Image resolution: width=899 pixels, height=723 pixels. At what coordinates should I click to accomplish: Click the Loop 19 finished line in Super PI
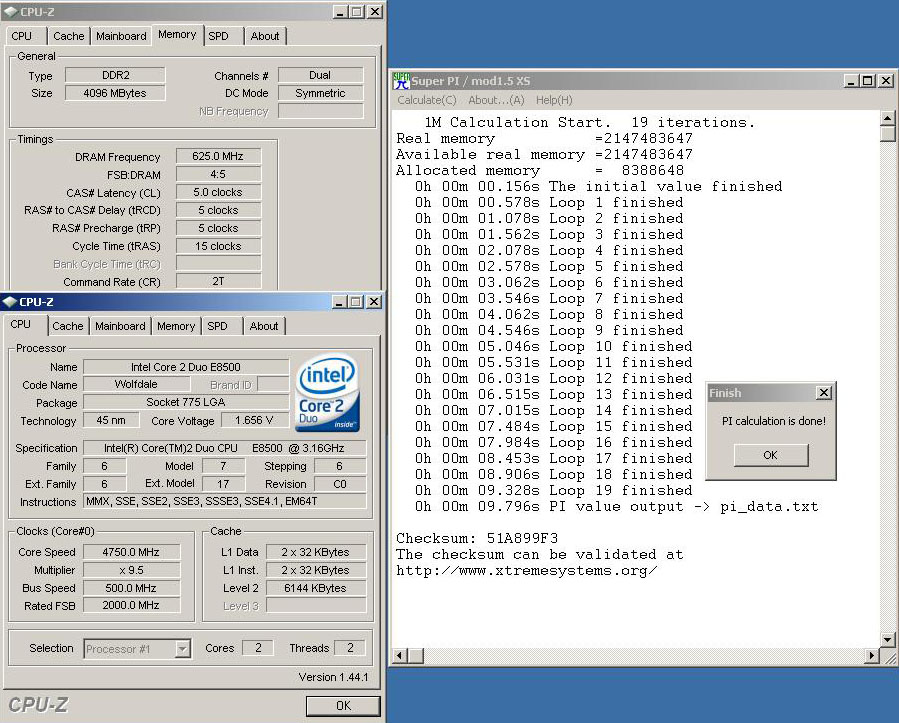point(554,491)
